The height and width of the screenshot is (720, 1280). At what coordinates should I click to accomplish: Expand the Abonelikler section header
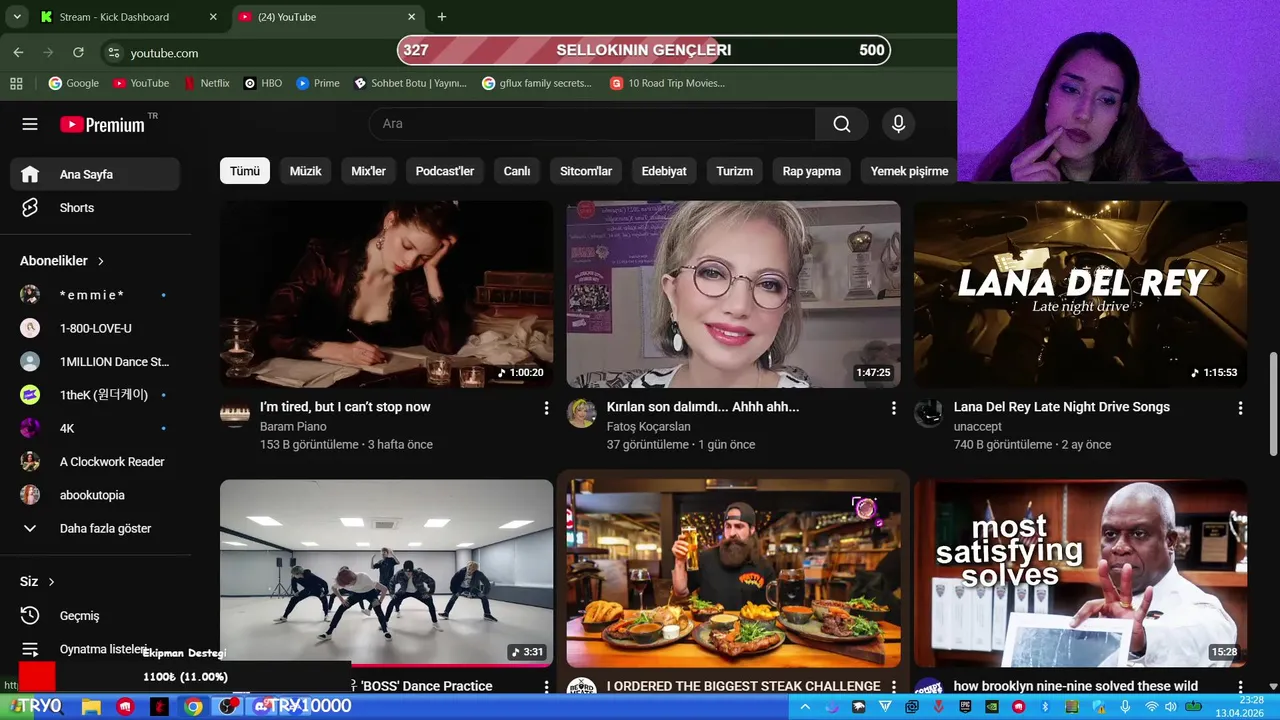click(62, 261)
